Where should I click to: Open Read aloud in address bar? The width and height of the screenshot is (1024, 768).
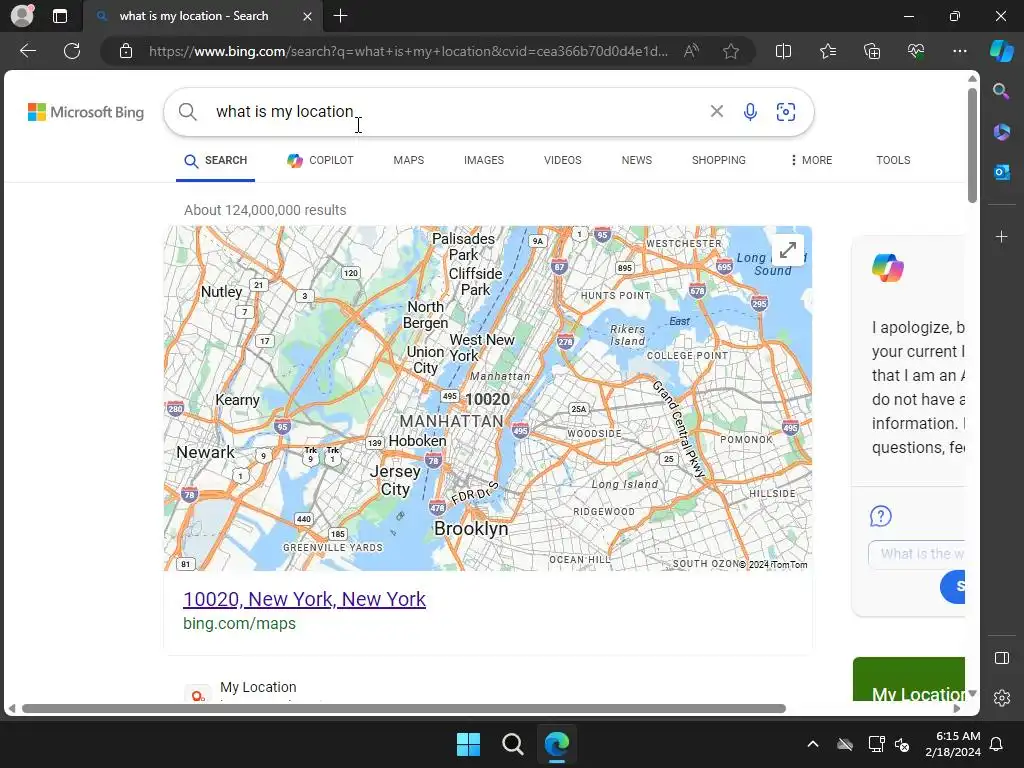(x=692, y=51)
